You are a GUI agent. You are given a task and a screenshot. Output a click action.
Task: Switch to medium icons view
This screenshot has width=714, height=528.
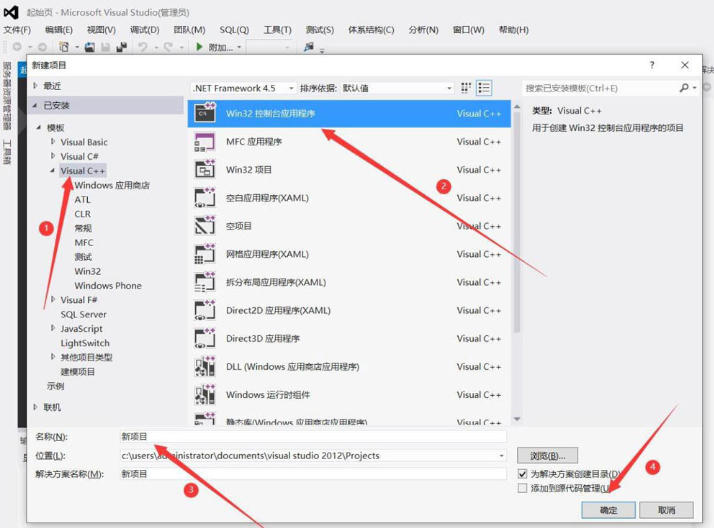[x=466, y=88]
